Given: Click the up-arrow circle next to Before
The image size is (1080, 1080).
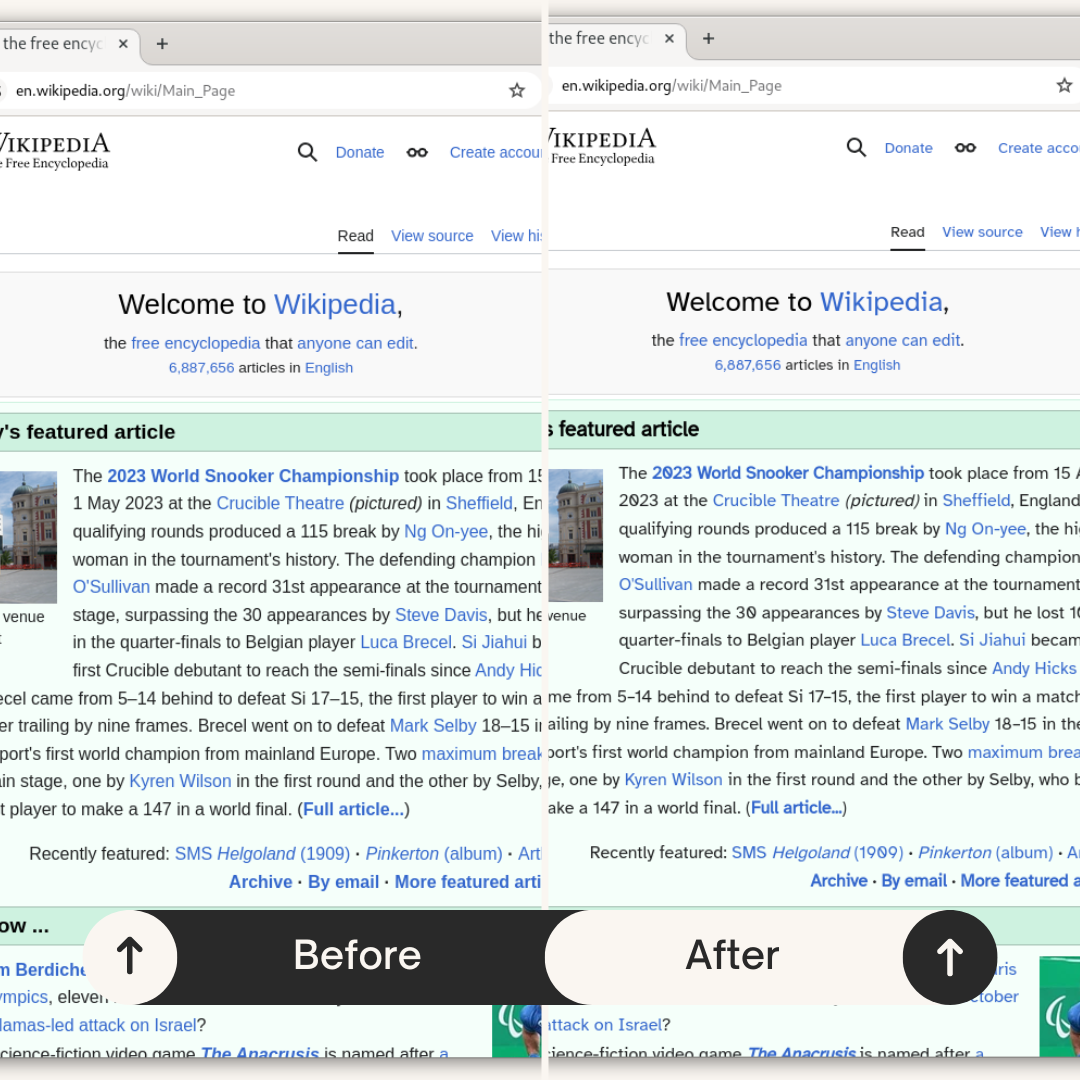Looking at the screenshot, I should (x=130, y=957).
